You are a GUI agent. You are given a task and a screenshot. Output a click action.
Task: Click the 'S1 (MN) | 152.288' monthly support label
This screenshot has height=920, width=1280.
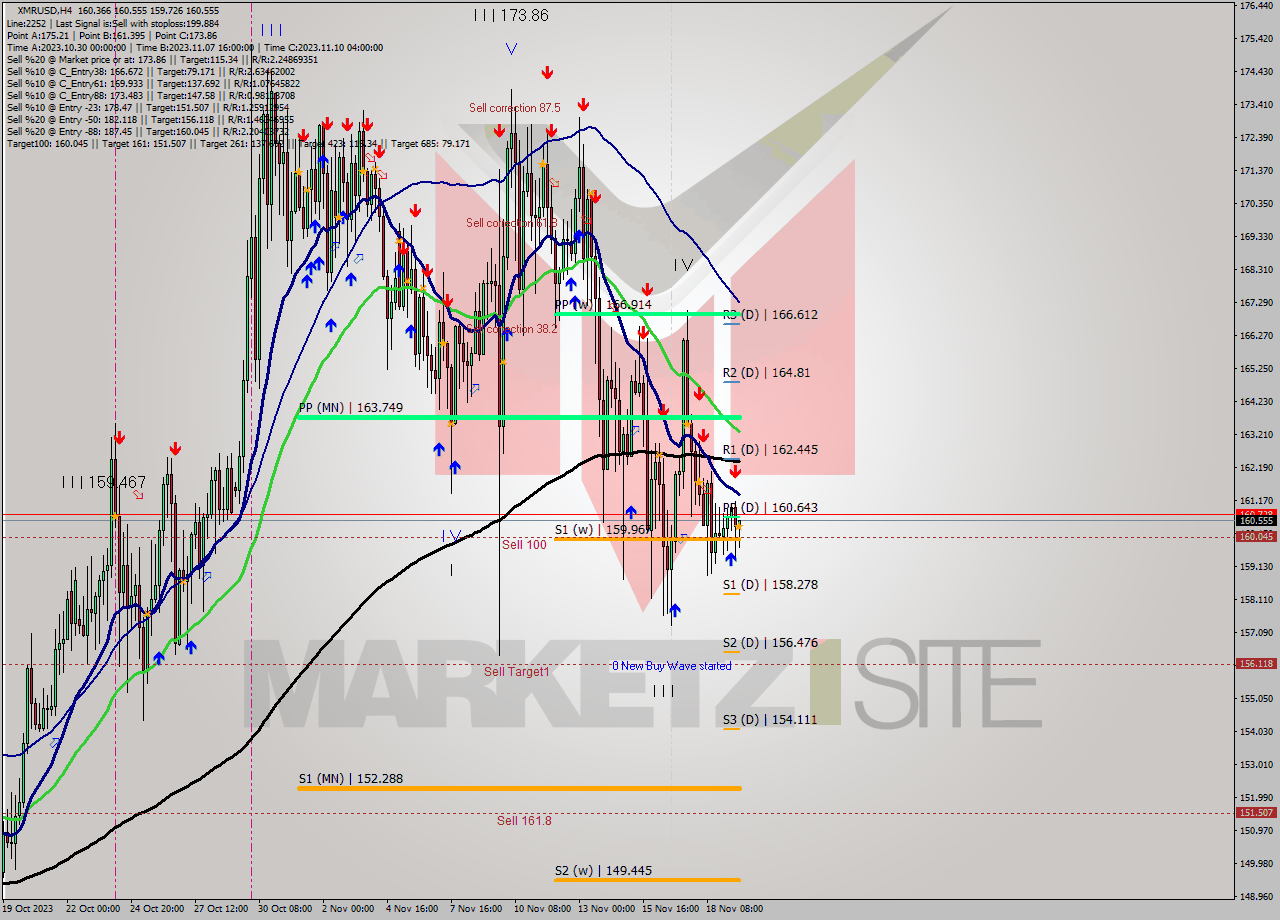pyautogui.click(x=350, y=778)
